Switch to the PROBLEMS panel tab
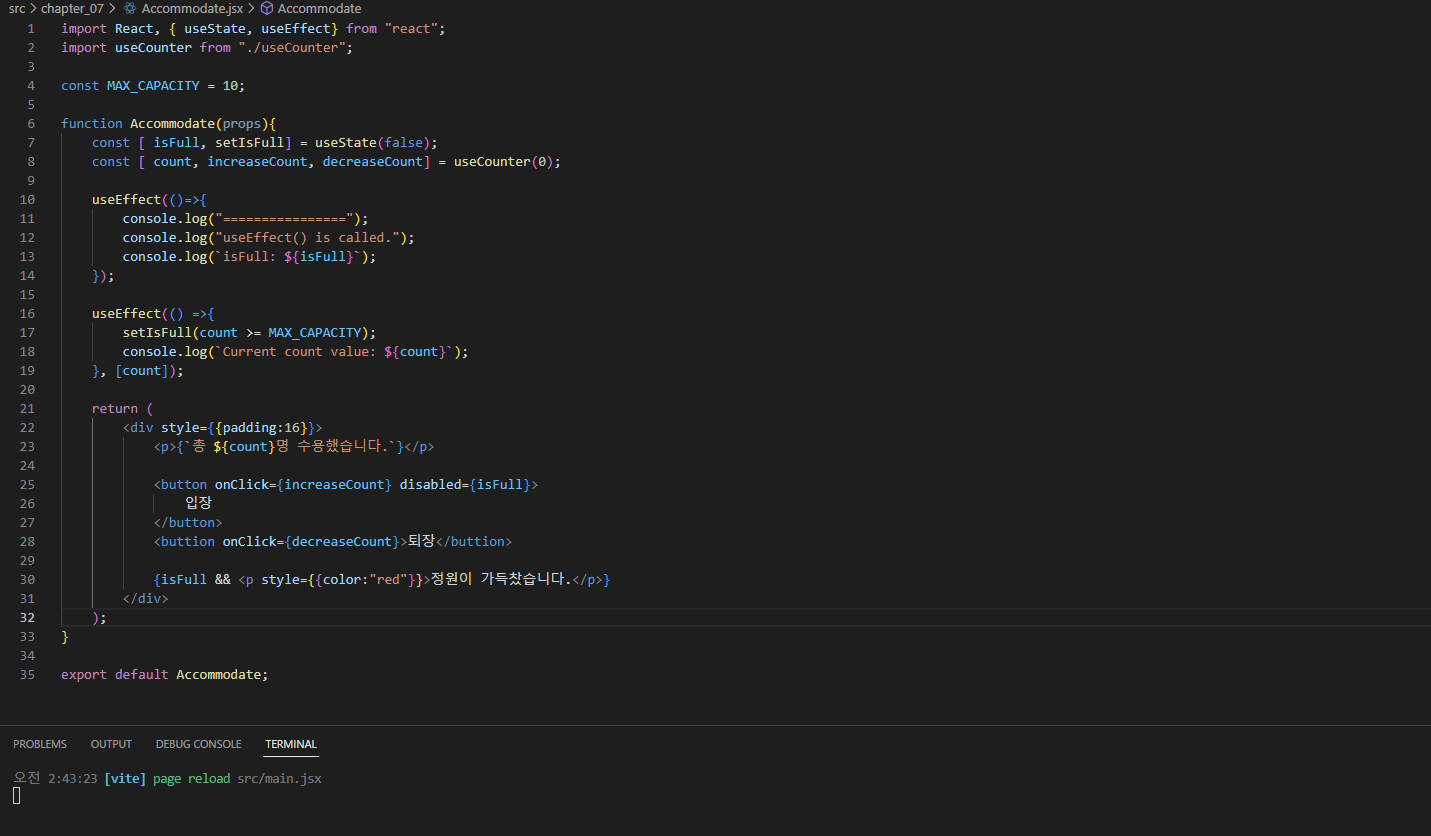The width and height of the screenshot is (1431, 836). click(x=40, y=744)
